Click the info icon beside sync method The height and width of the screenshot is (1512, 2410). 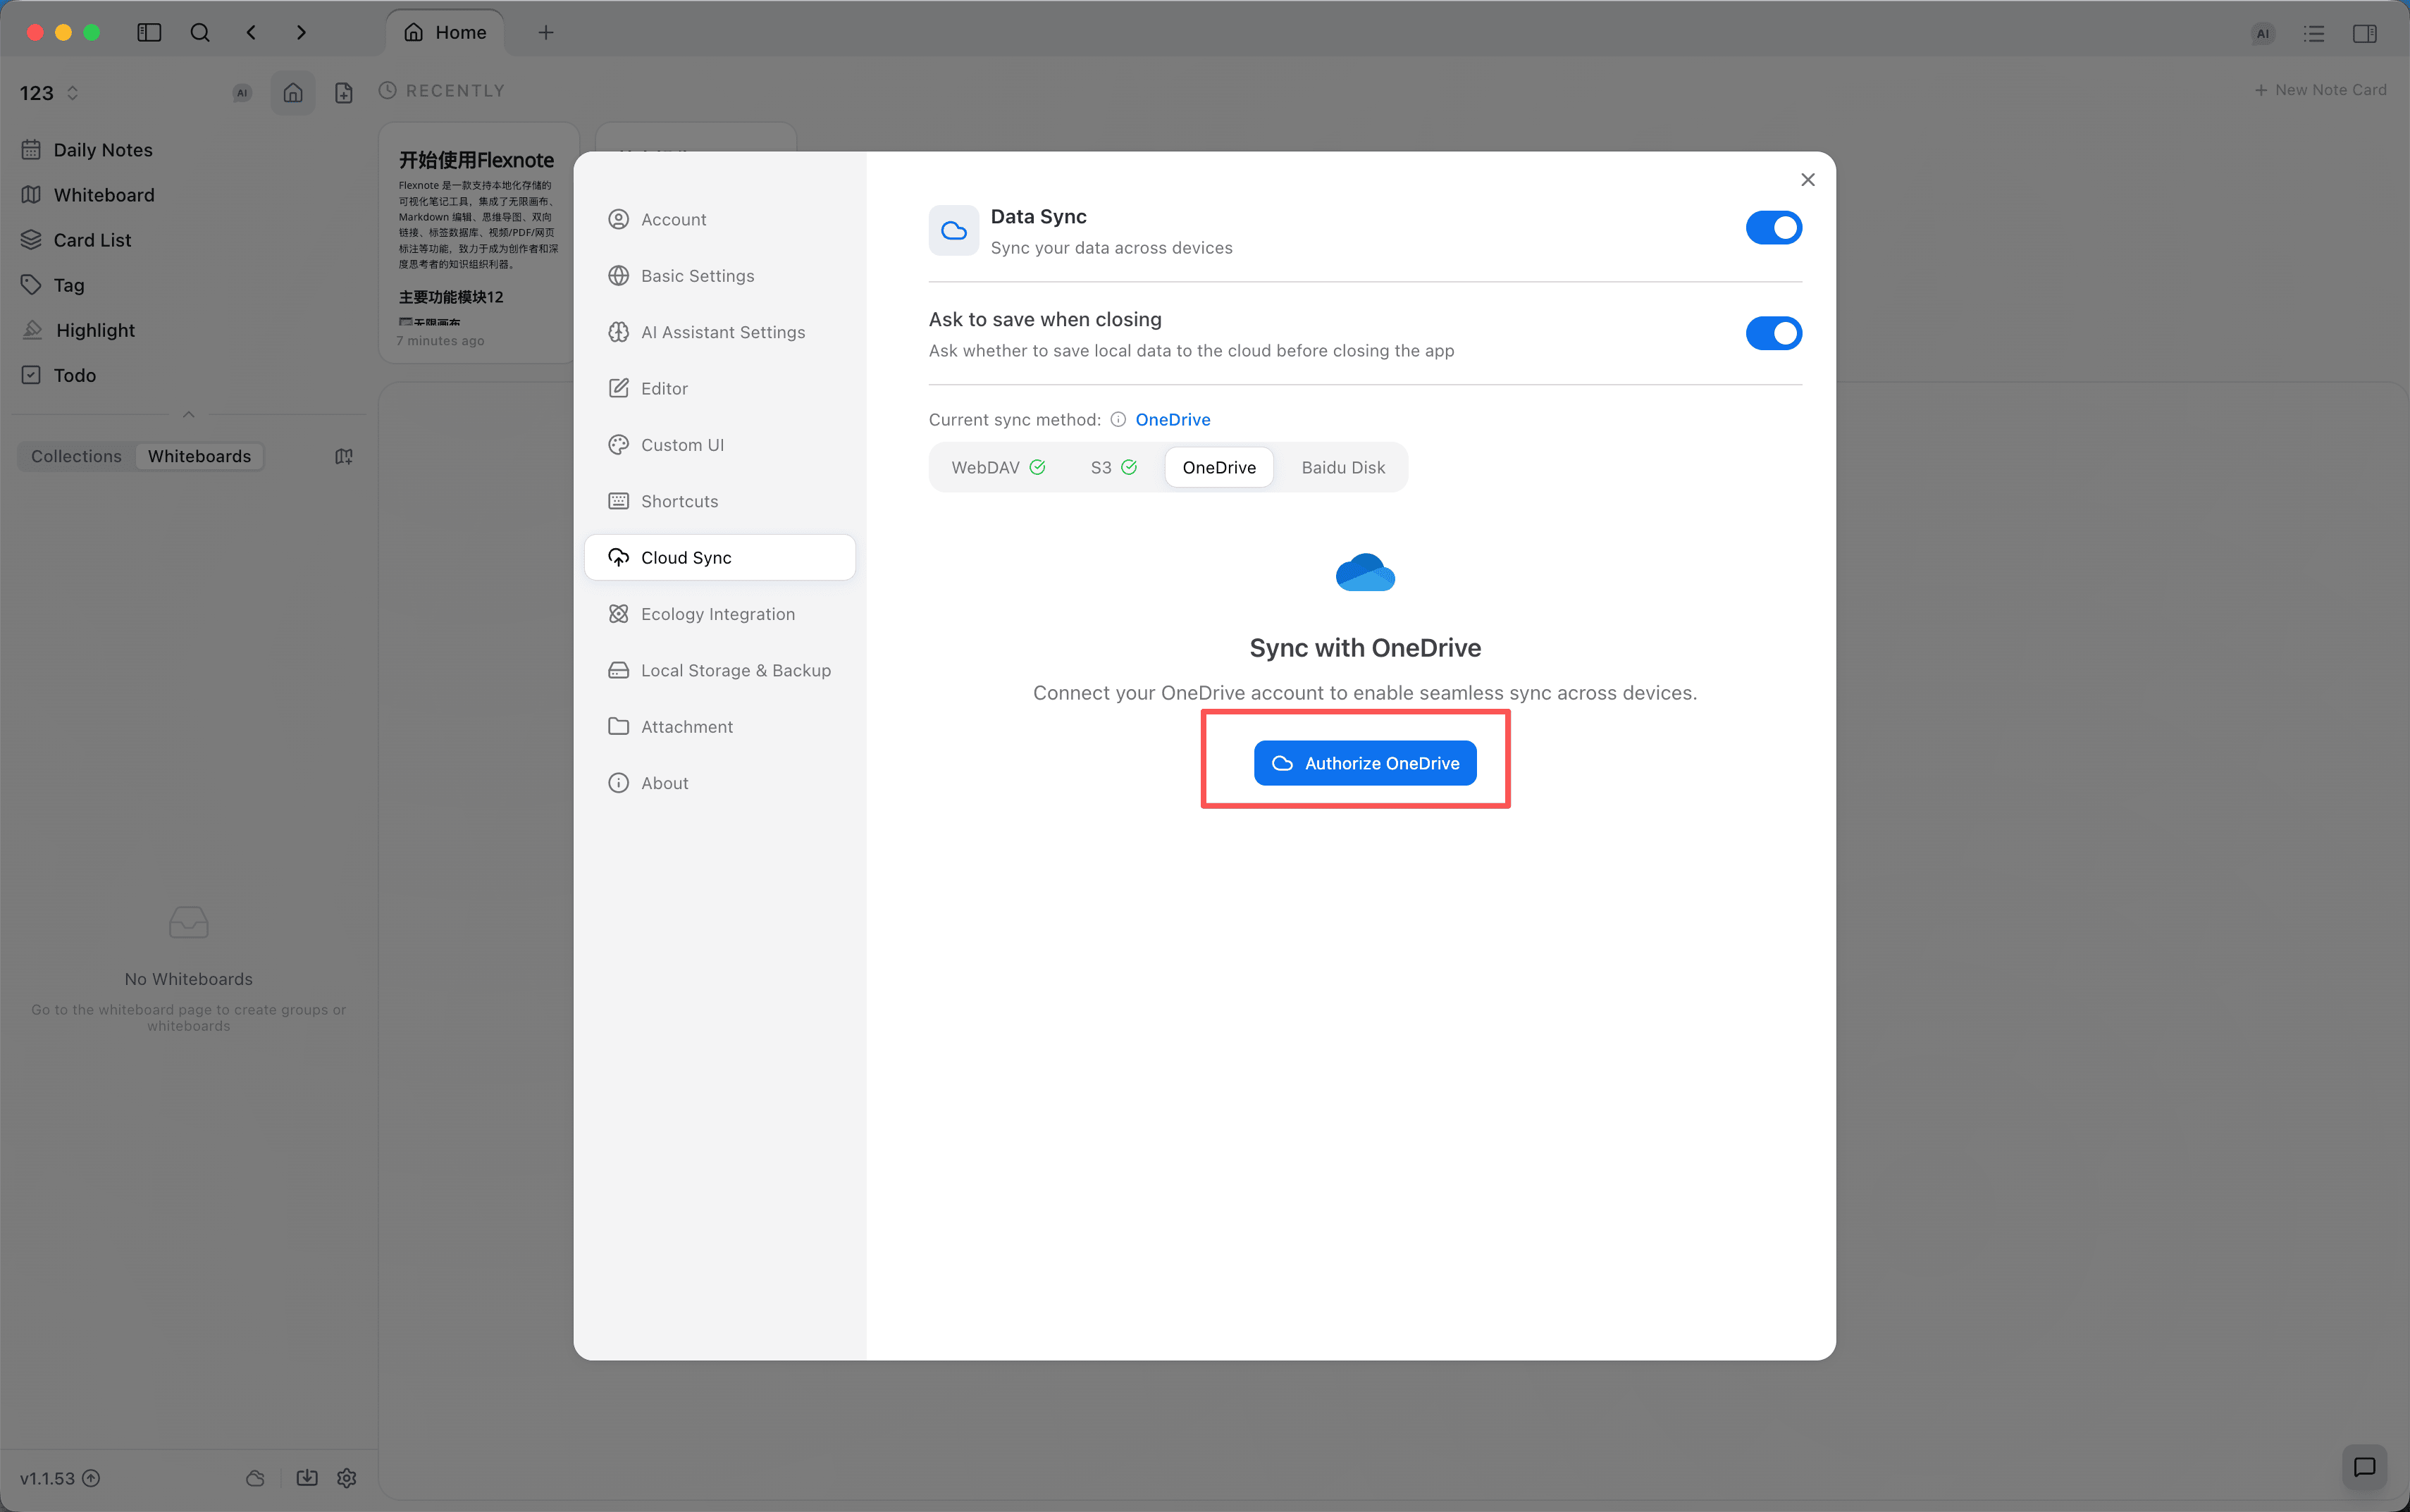1118,419
